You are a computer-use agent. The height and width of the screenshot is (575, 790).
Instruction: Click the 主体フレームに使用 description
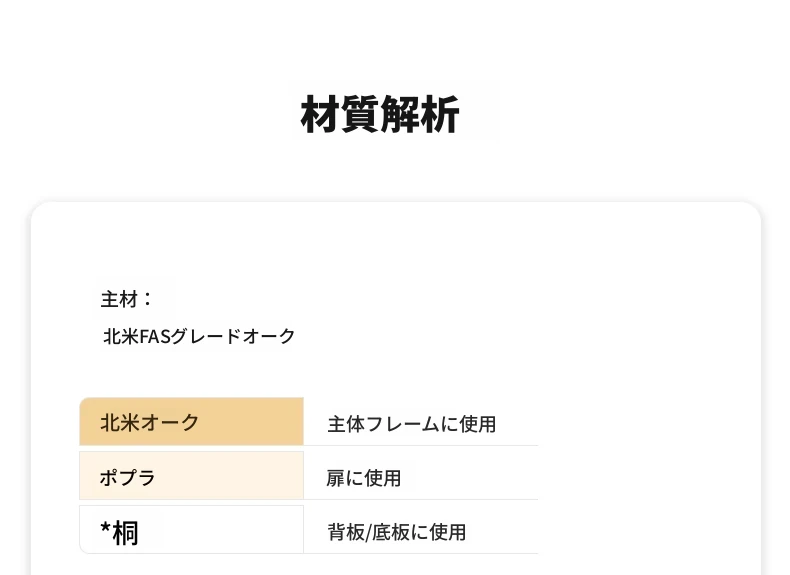412,424
